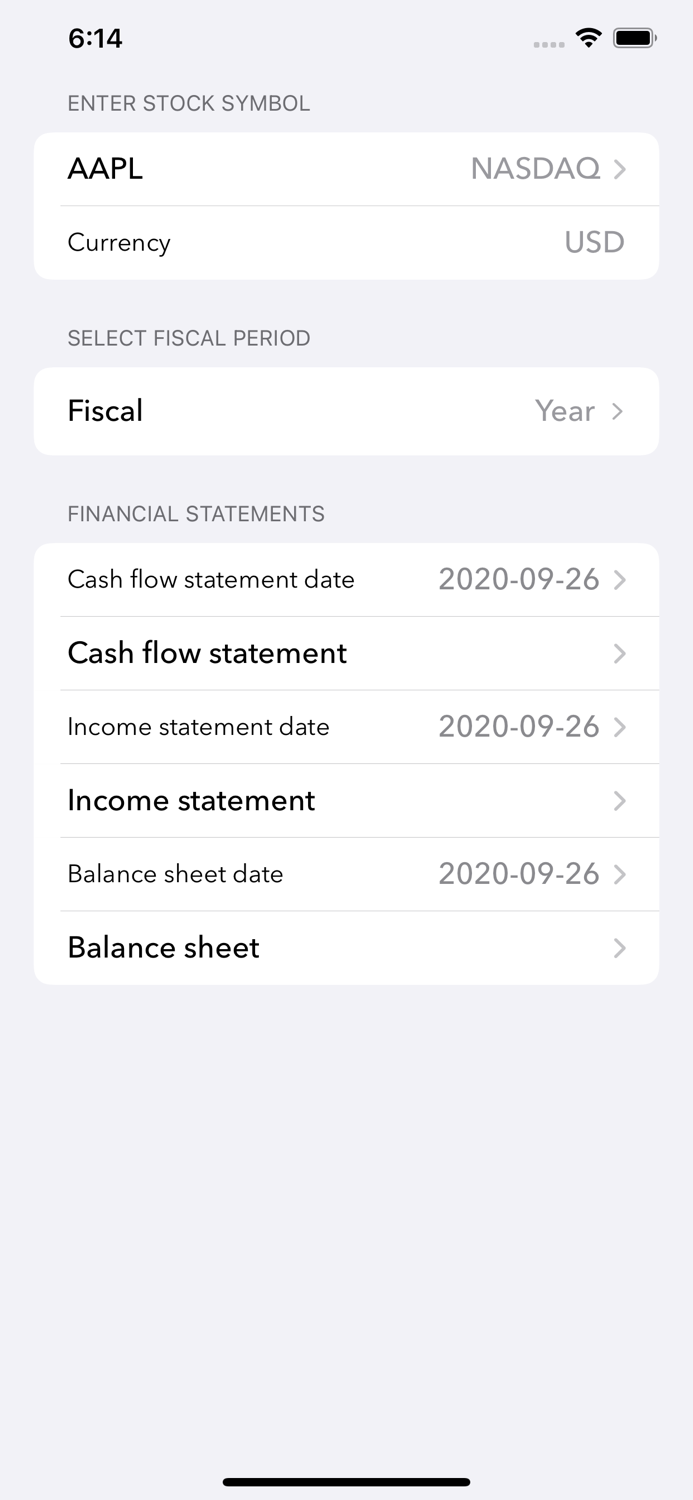Tap the battery indicator icon
The width and height of the screenshot is (693, 1500).
[x=635, y=37]
